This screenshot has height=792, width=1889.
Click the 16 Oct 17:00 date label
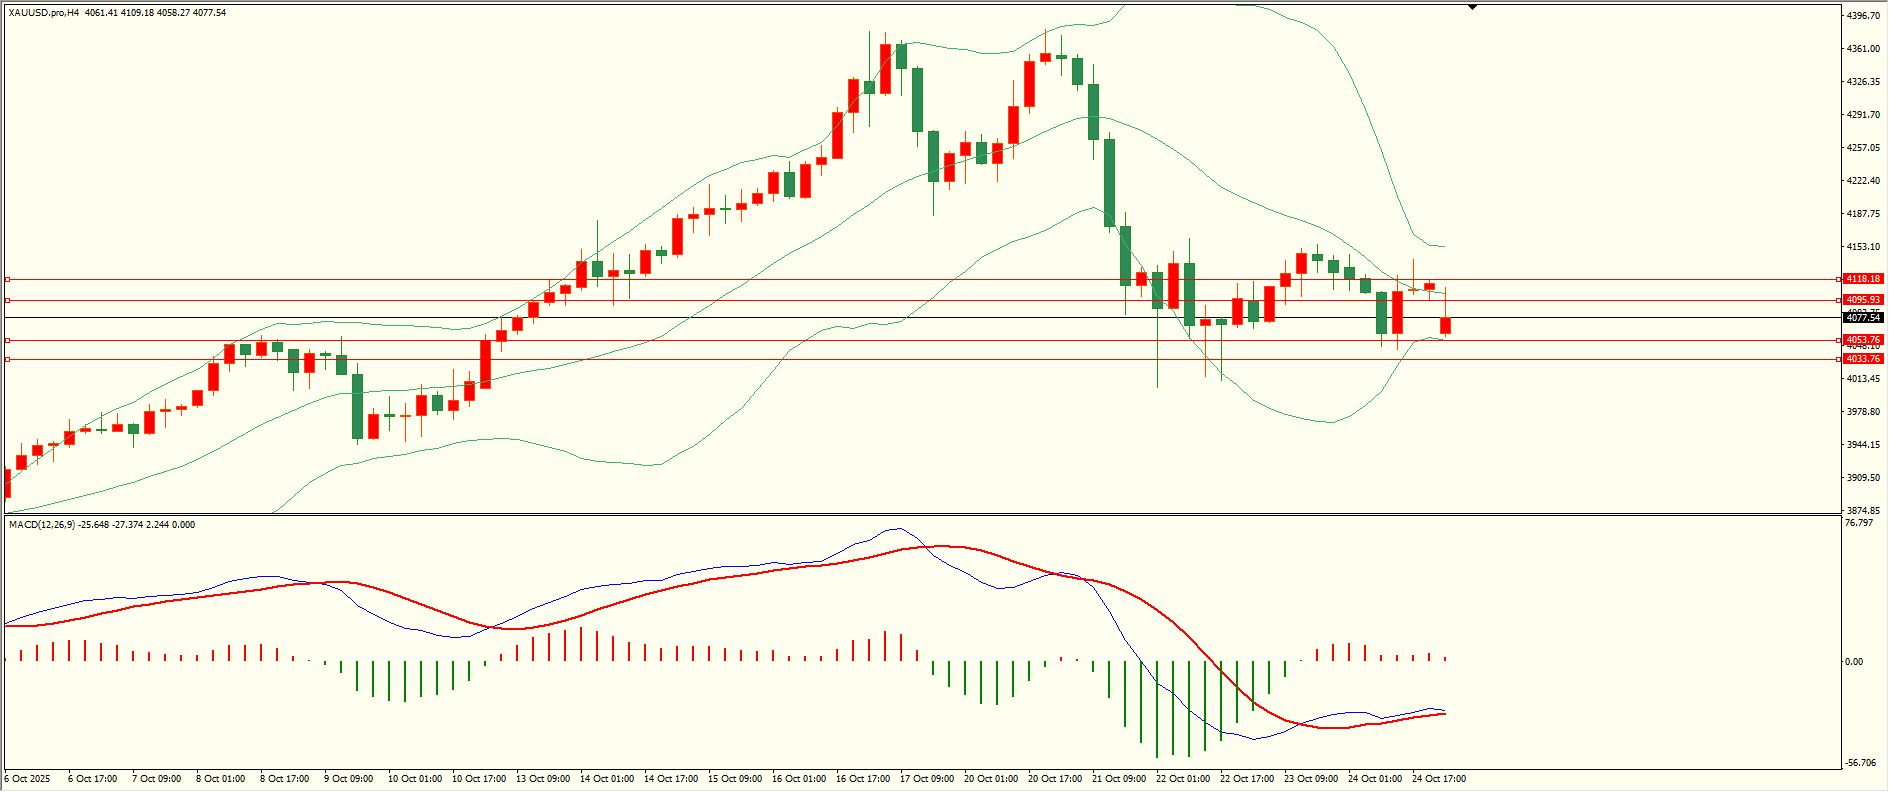[862, 779]
